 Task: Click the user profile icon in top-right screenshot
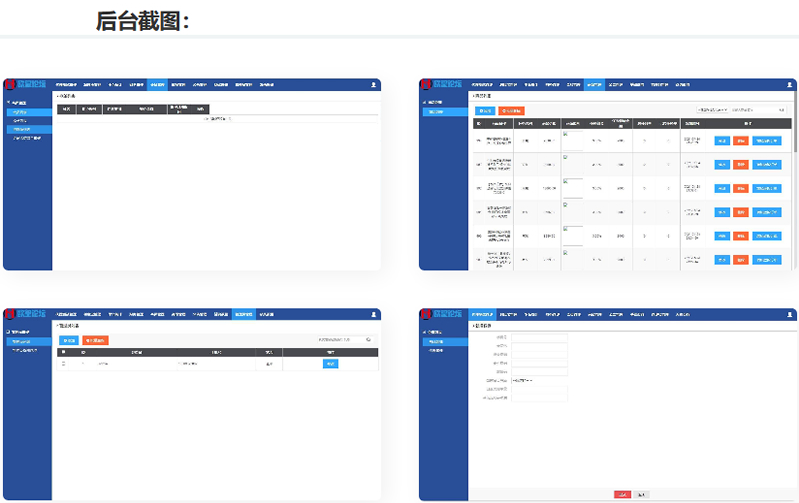click(791, 85)
